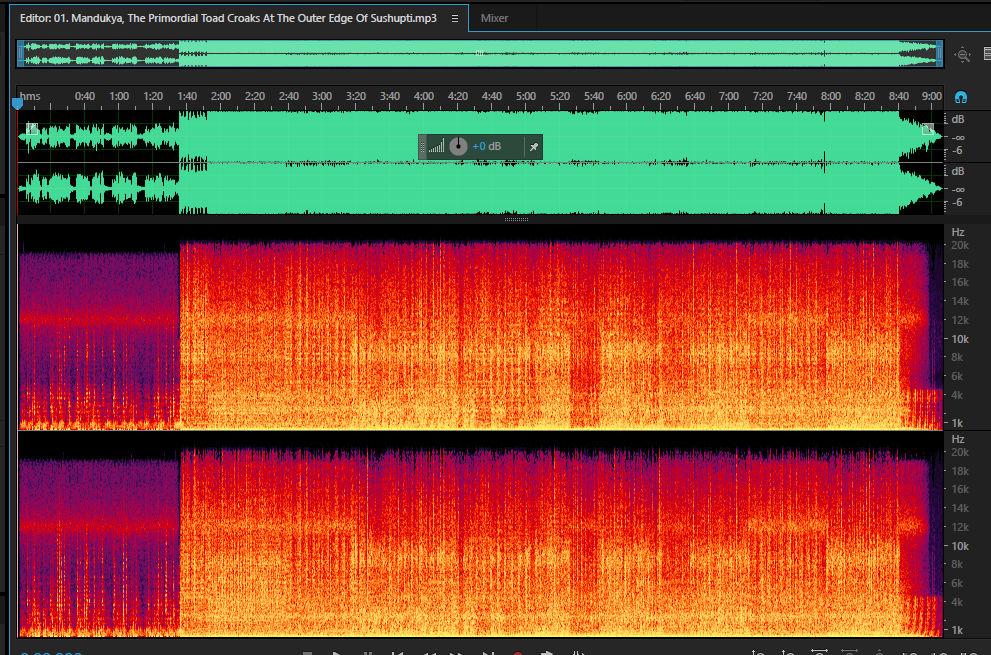Click the fade in handle on waveform
991x655 pixels.
pyautogui.click(x=32, y=129)
